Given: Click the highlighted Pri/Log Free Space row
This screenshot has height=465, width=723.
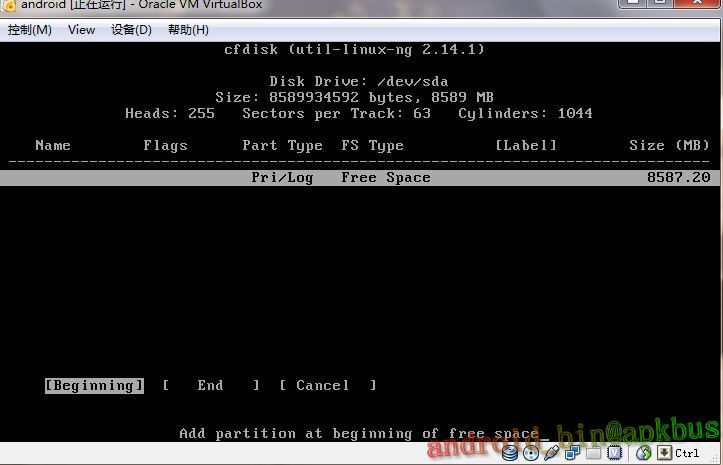Looking at the screenshot, I should tap(360, 178).
